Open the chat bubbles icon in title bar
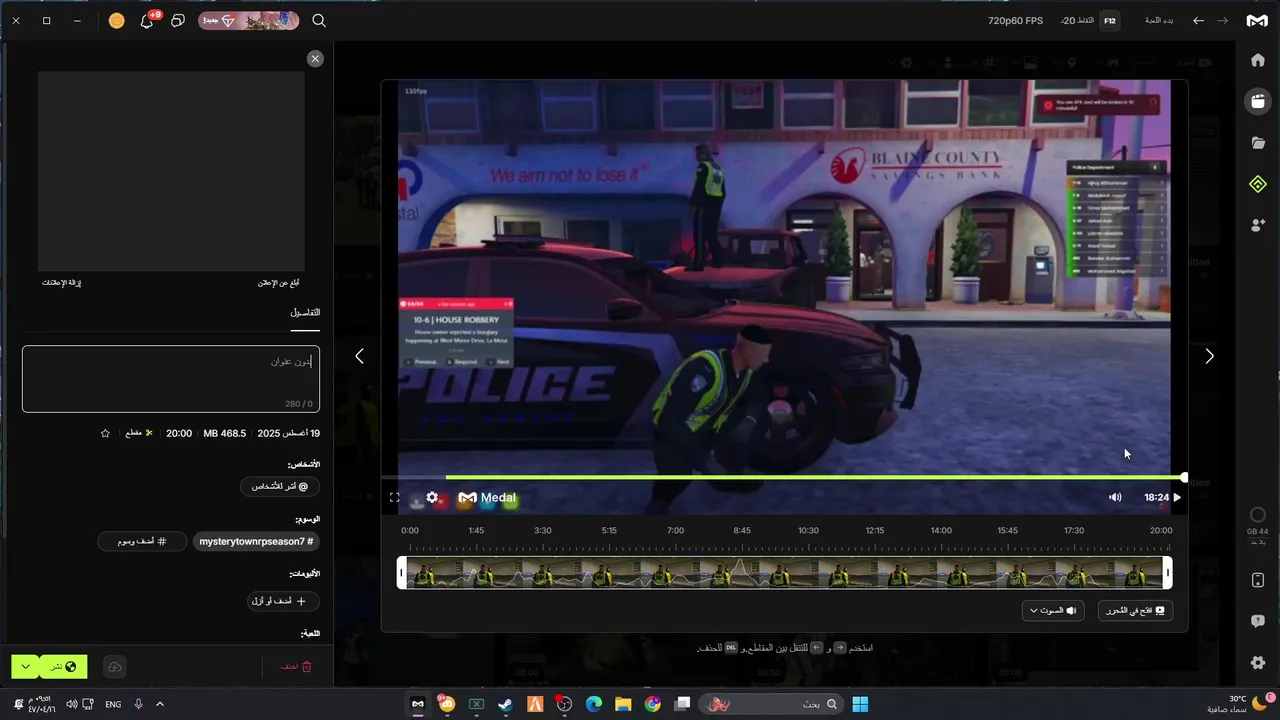The image size is (1280, 720). click(x=178, y=20)
